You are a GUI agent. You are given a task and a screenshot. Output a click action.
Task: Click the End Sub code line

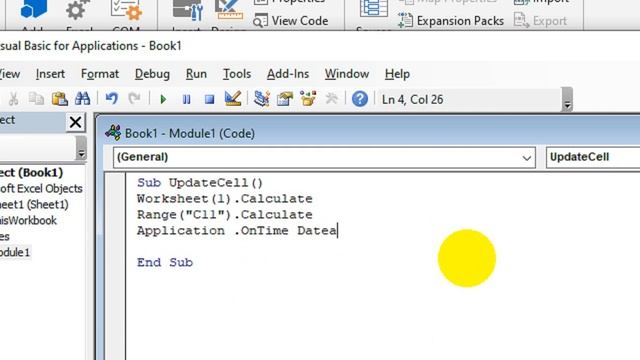tap(165, 262)
